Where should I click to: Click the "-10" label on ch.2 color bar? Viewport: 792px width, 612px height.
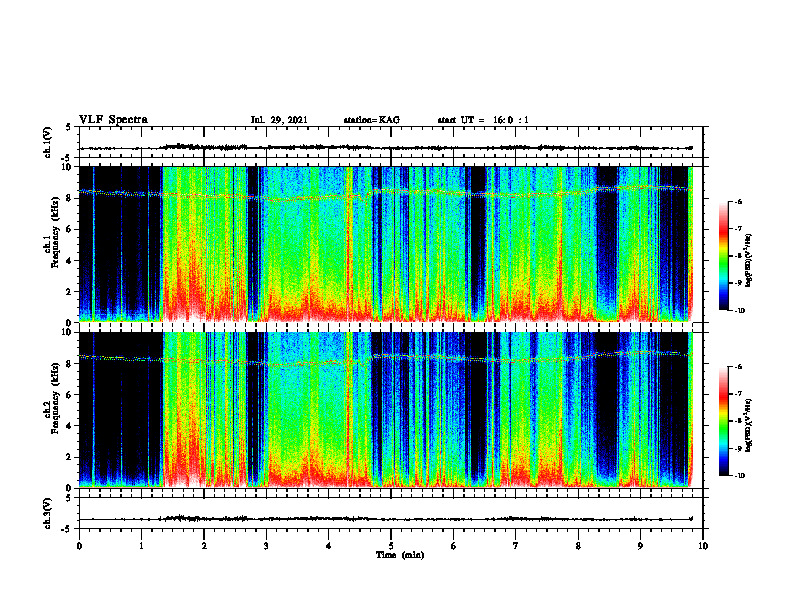pyautogui.click(x=739, y=476)
